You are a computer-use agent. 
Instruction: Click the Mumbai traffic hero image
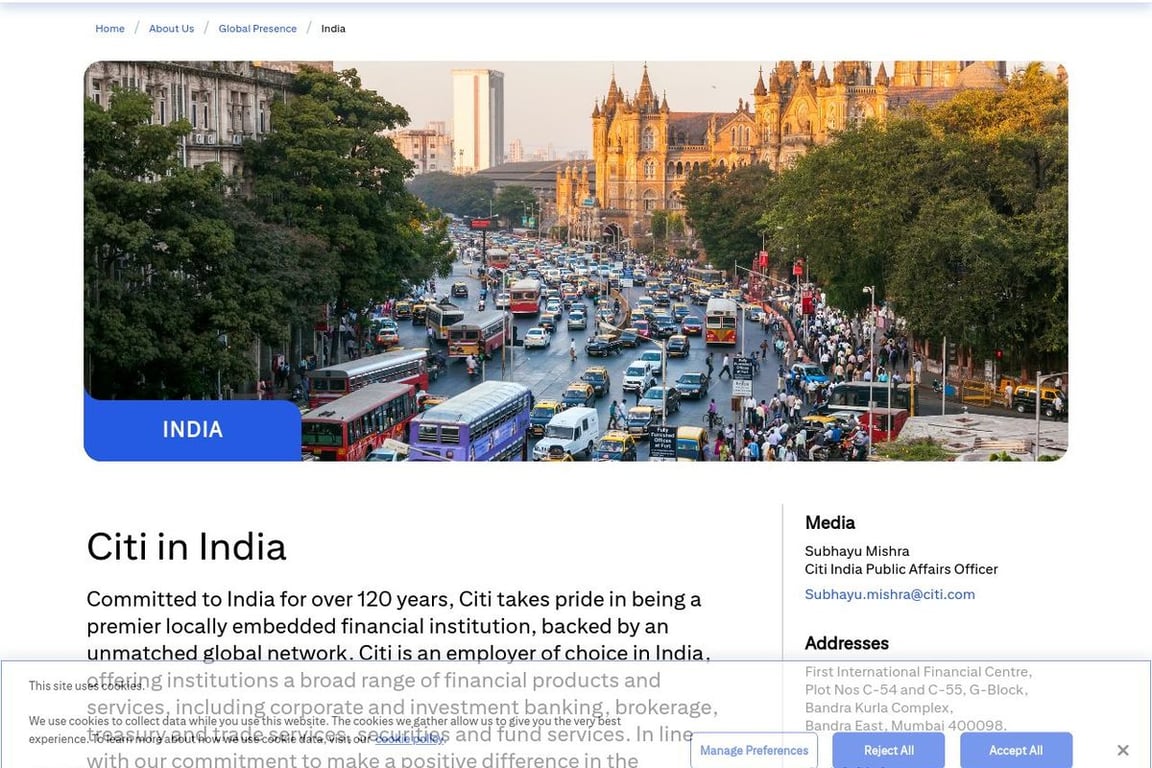[x=575, y=261]
